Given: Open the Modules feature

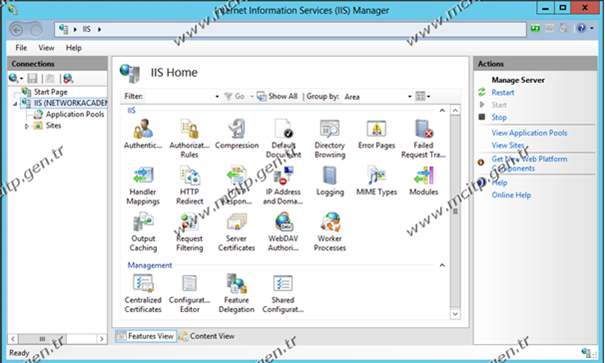Looking at the screenshot, I should click(423, 181).
